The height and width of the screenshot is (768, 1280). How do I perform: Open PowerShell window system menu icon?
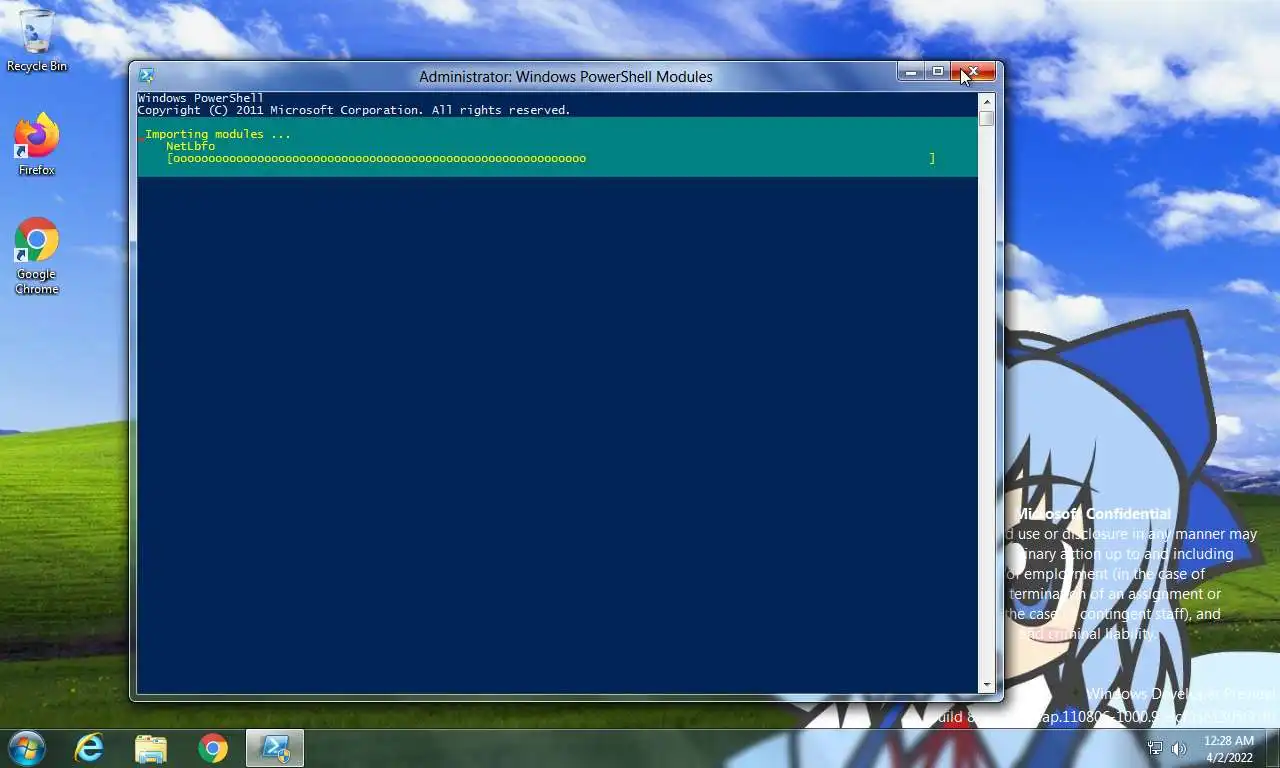pyautogui.click(x=147, y=76)
